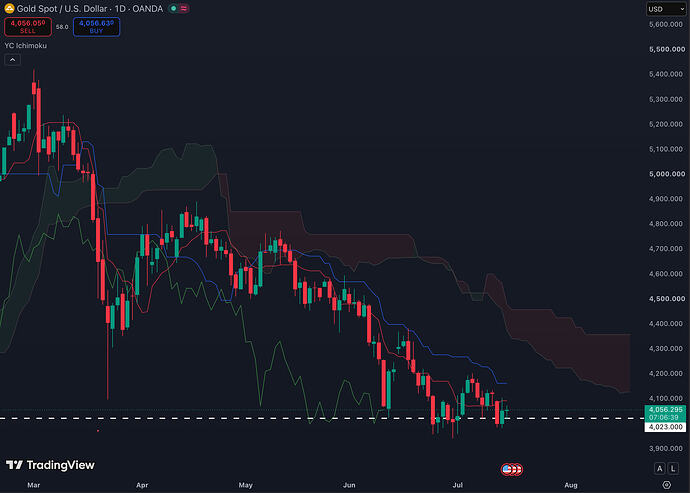Screen dimensions: 690x493
Task: Click the 4,500.000 price axis label
Action: click(667, 298)
